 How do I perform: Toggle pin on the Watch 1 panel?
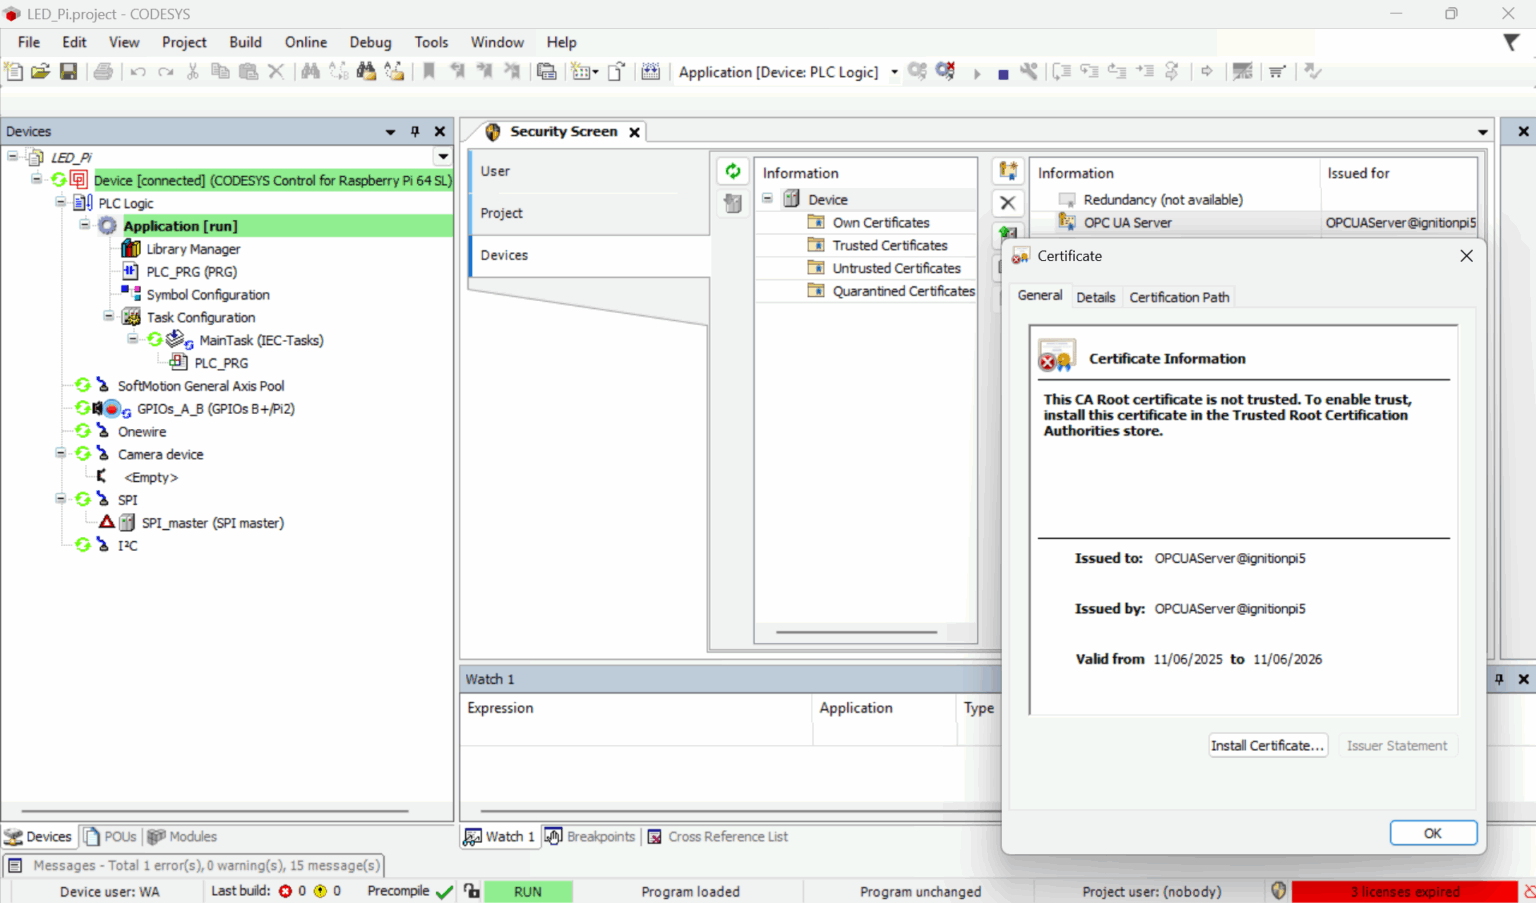point(1499,679)
